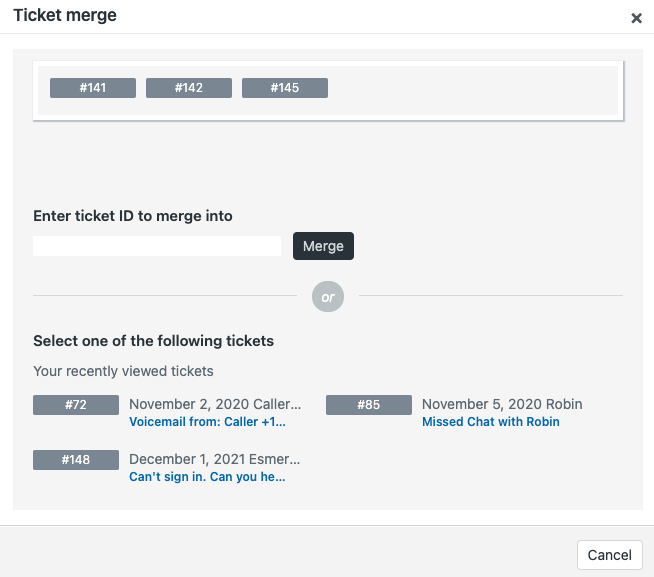Click 'November 5, 2020 Robin' entry text
654x577 pixels.
click(x=502, y=404)
